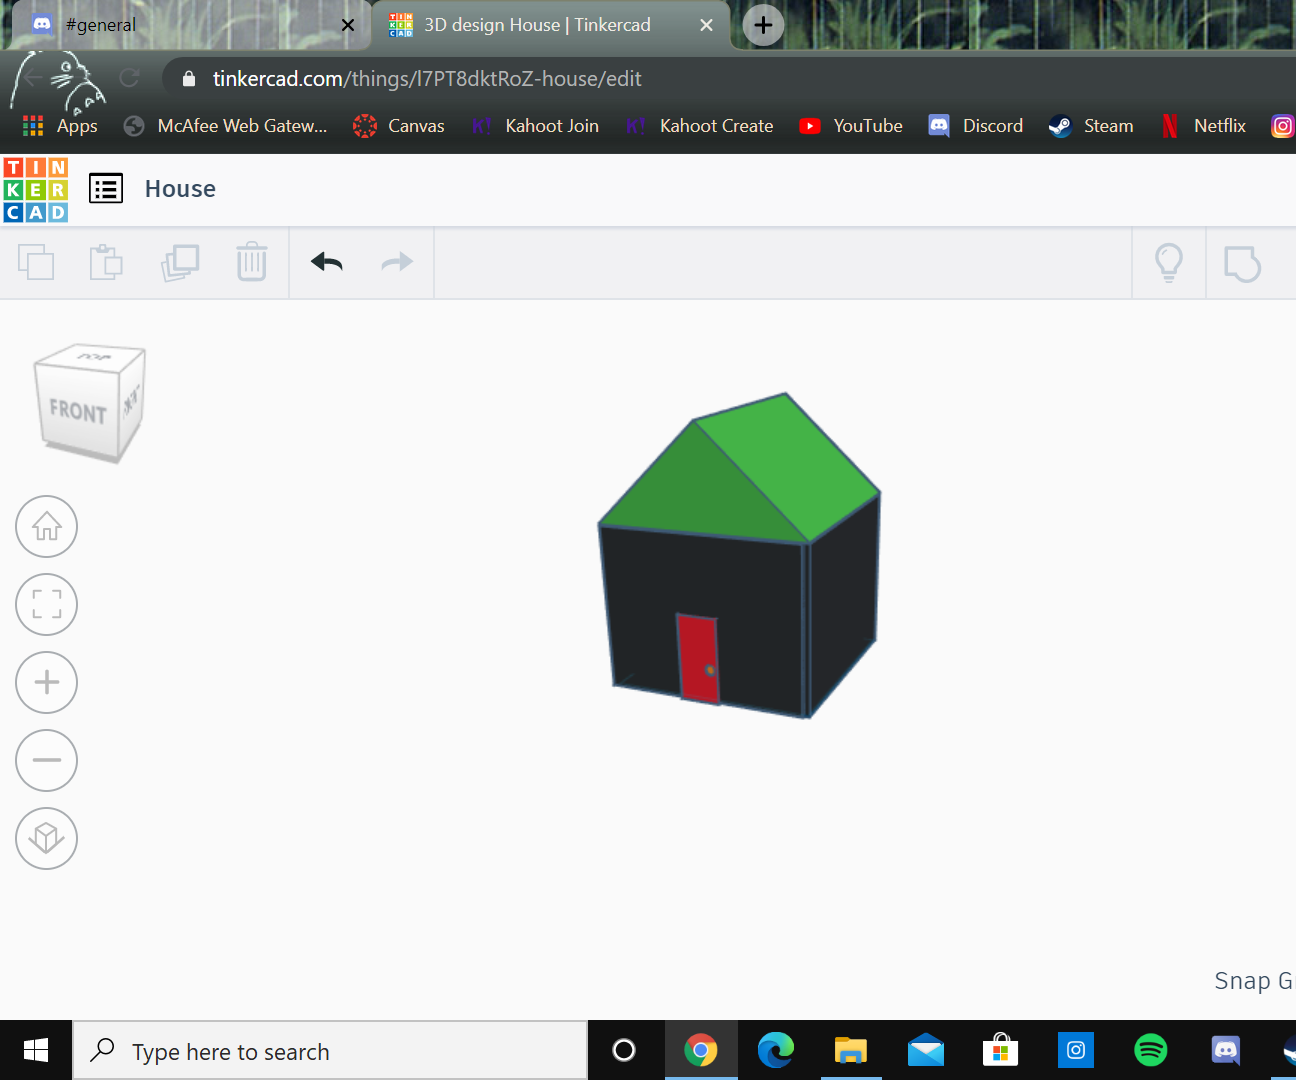The height and width of the screenshot is (1080, 1296).
Task: Switch perspective mode using the cube icon
Action: point(46,838)
